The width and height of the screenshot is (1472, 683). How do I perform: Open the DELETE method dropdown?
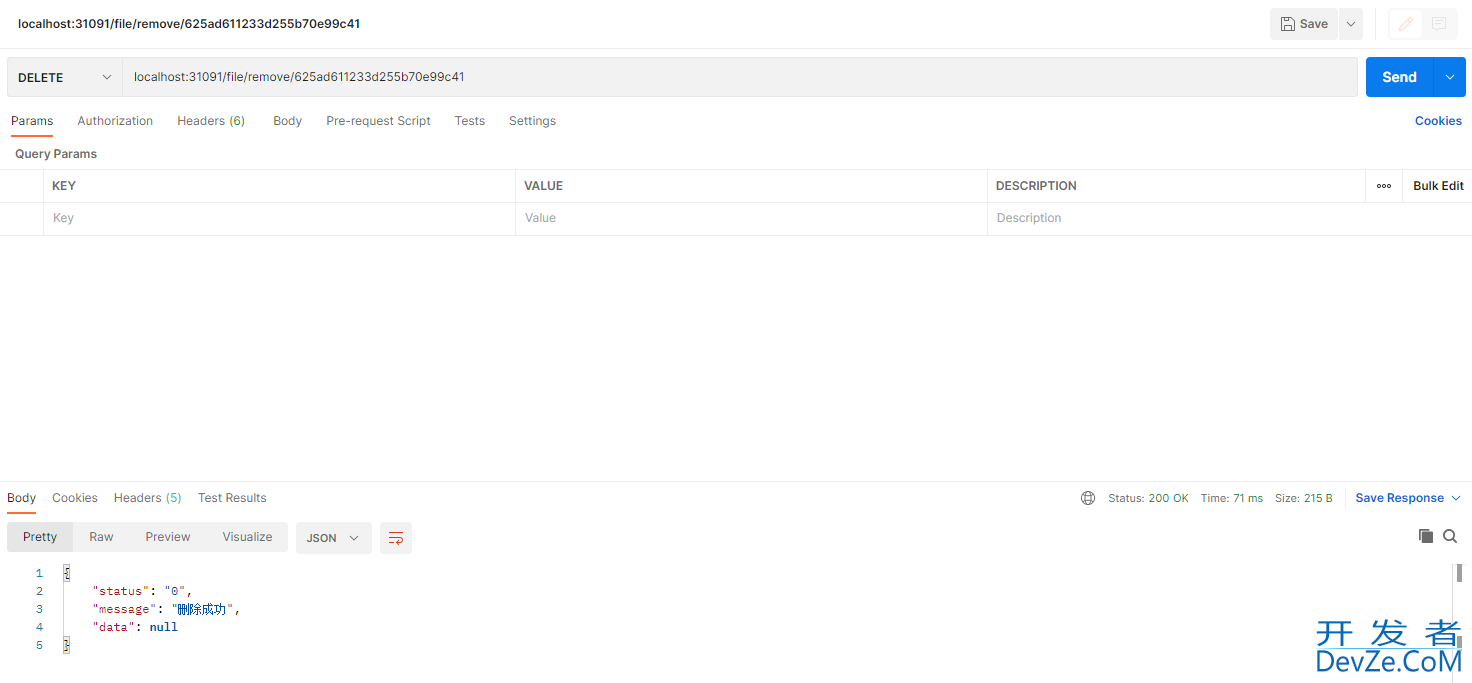click(x=65, y=77)
